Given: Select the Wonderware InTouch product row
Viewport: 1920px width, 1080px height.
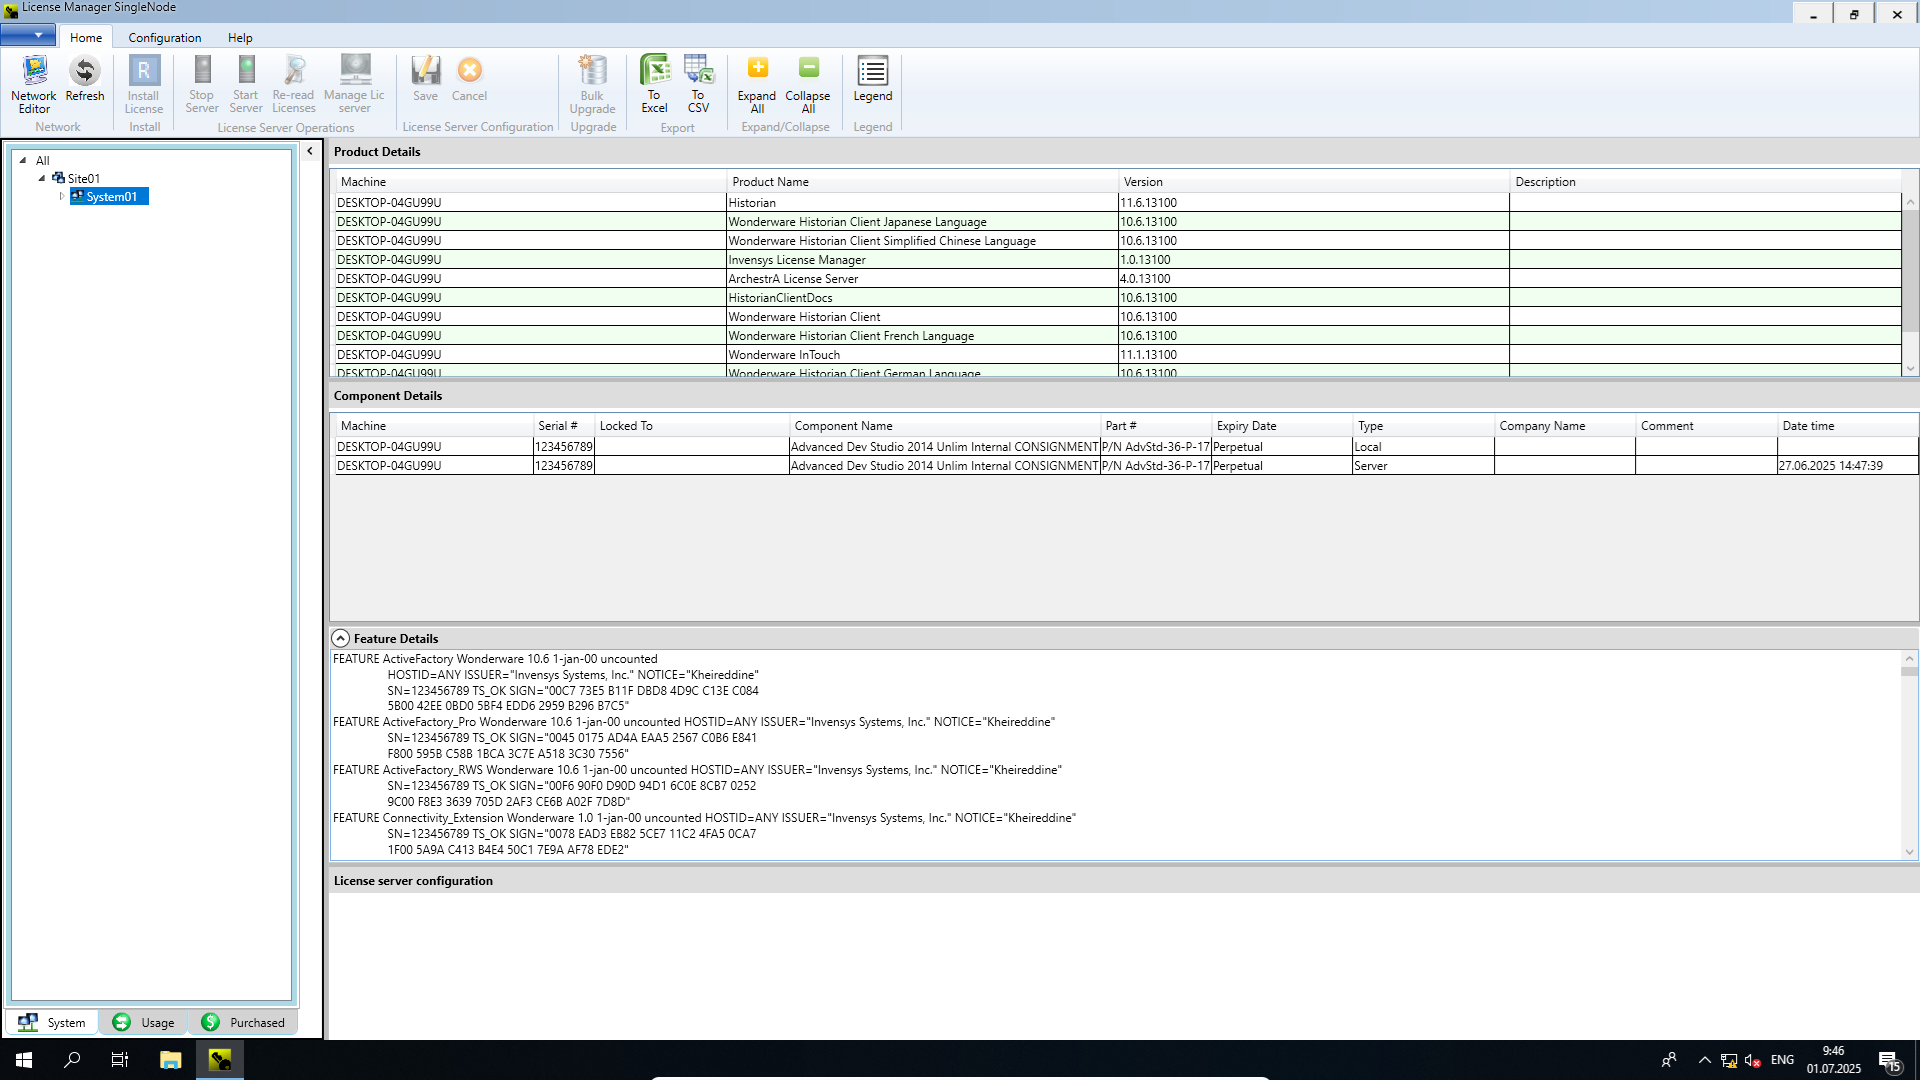Looking at the screenshot, I should [x=784, y=355].
